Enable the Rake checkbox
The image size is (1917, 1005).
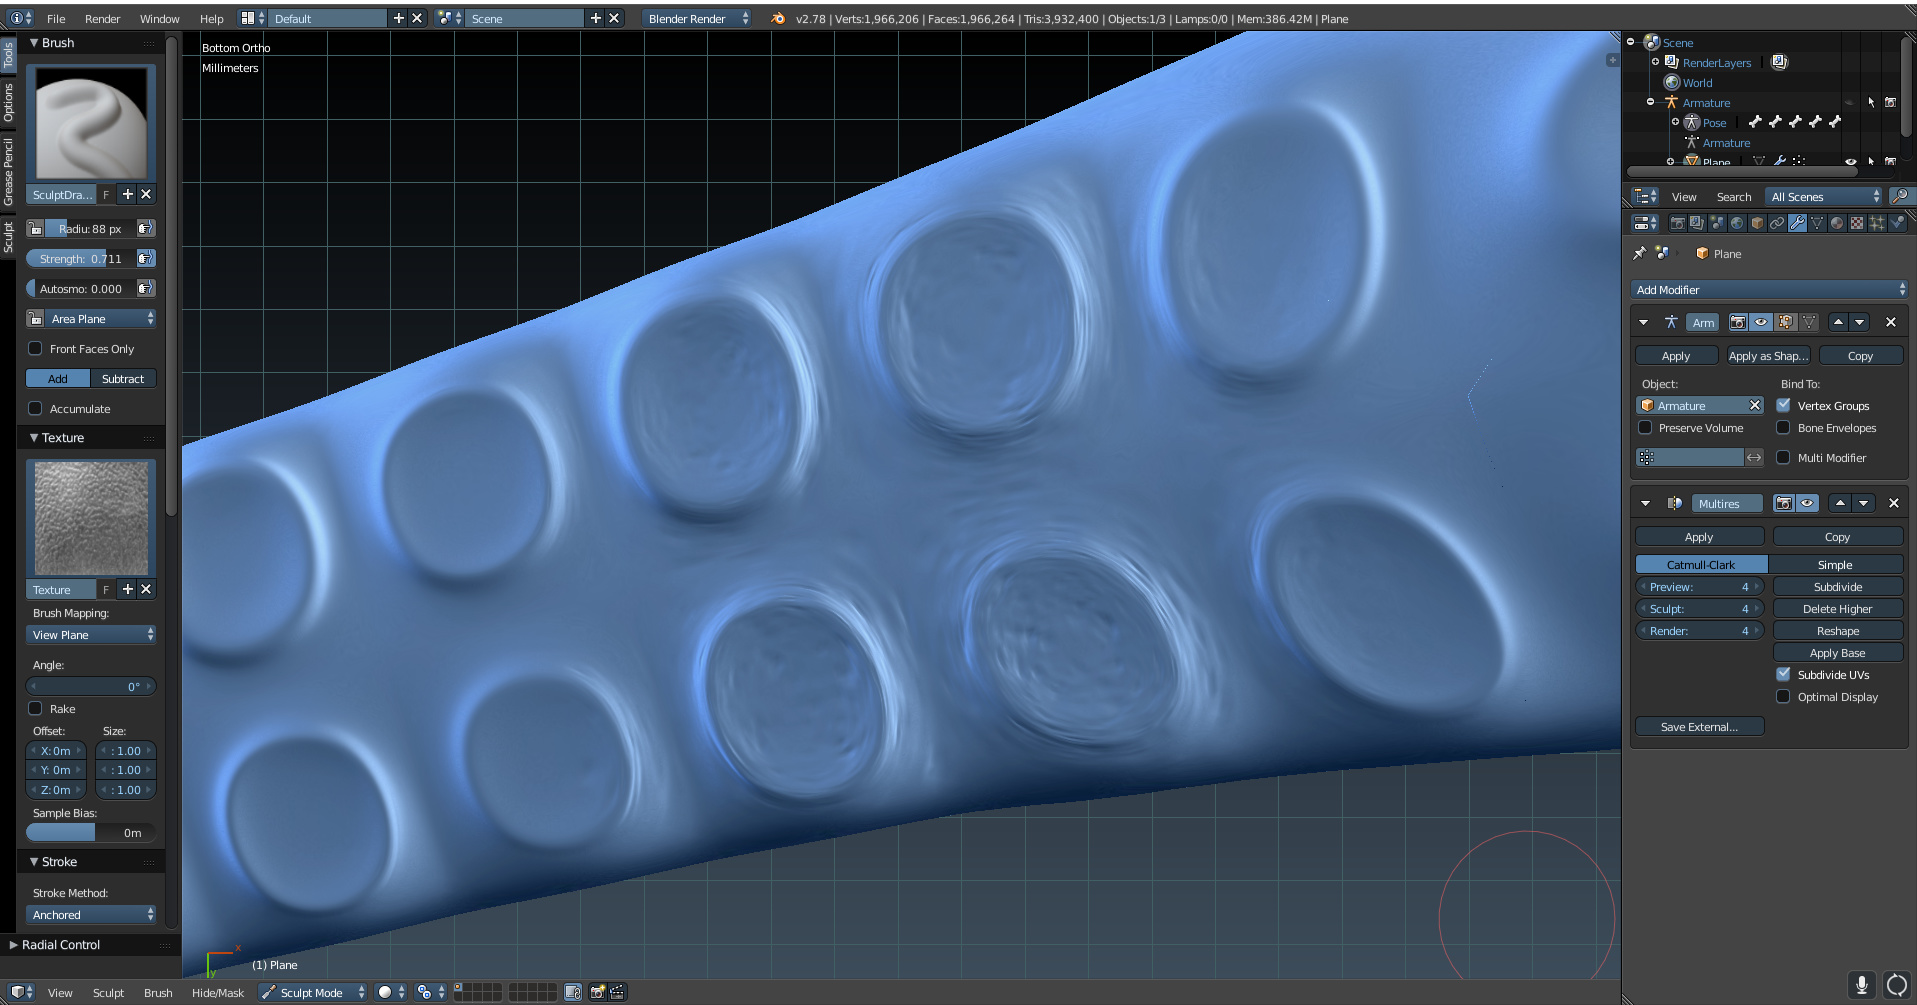click(x=36, y=708)
